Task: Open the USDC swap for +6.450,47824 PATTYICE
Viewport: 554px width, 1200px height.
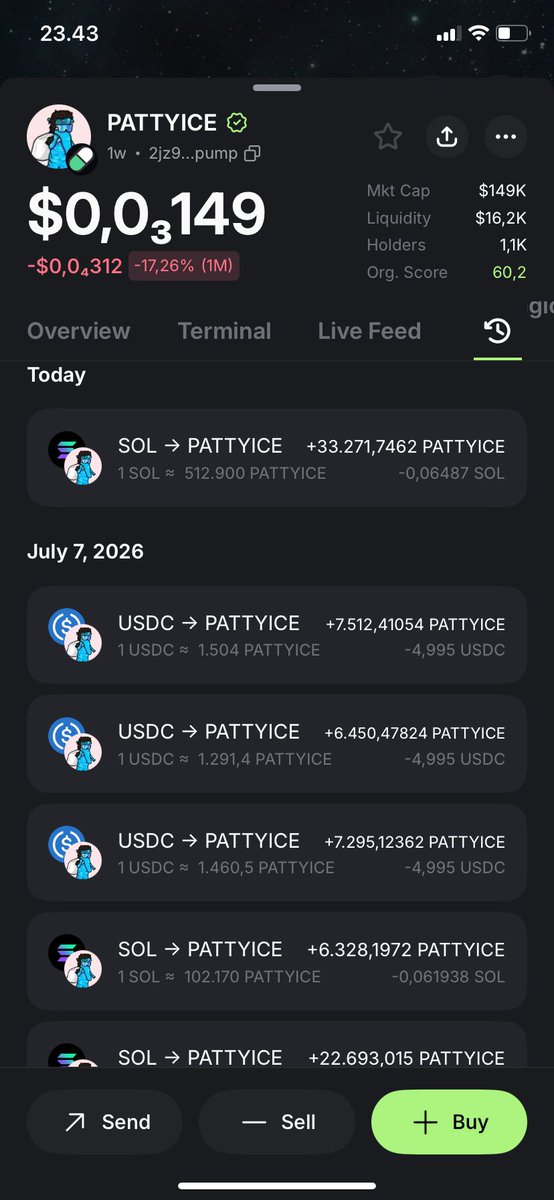Action: click(277, 744)
